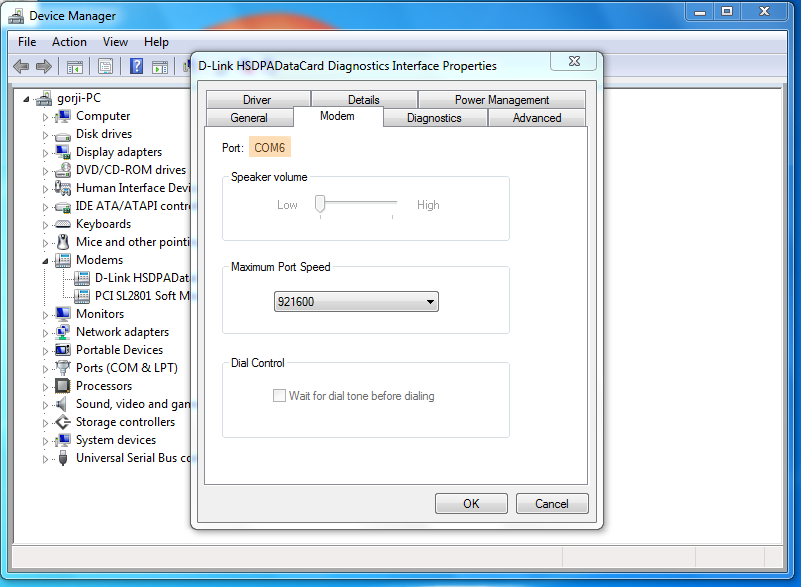The height and width of the screenshot is (587, 801).
Task: Close the D-Link Properties dialog
Action: [x=574, y=61]
